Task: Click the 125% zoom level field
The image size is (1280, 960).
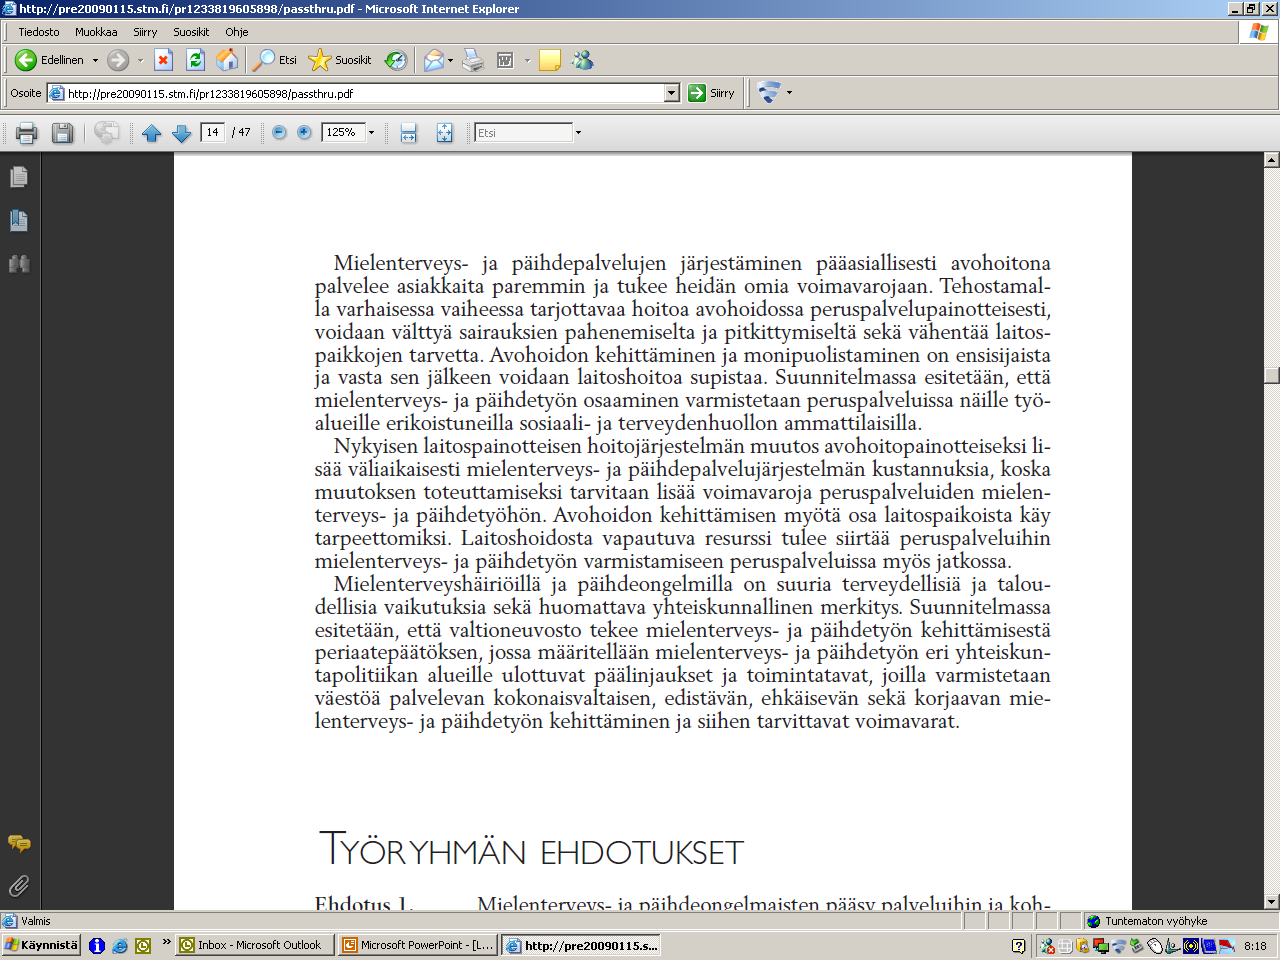Action: click(x=343, y=132)
